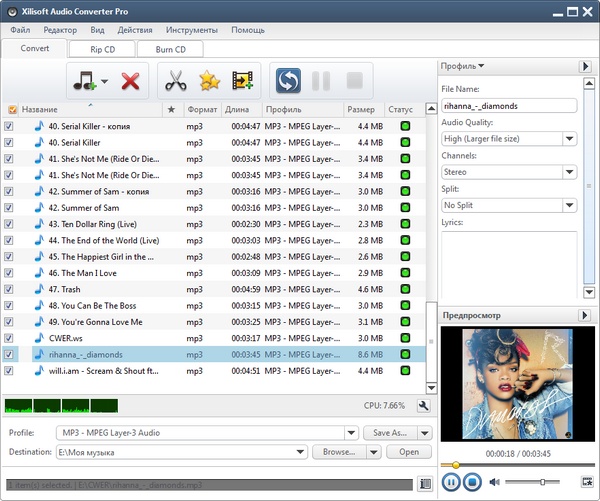Pause the preview playback
The image size is (600, 501).
point(450,482)
